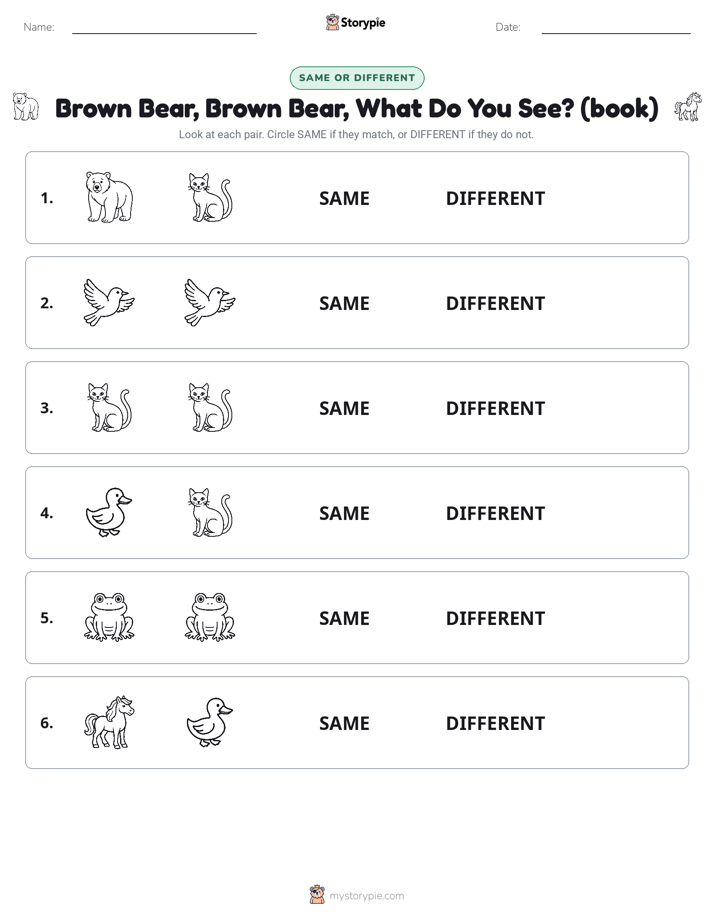Click the small bear icon beside title

coord(26,107)
